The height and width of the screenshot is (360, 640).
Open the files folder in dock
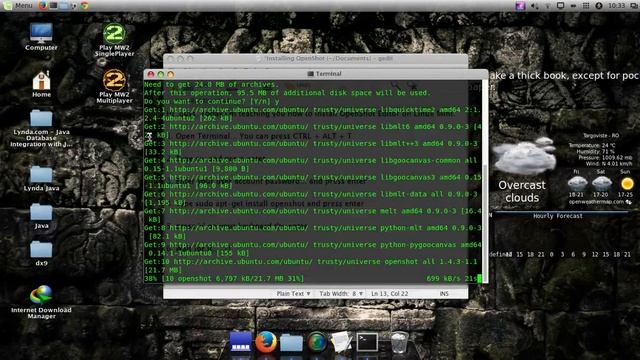pyautogui.click(x=291, y=343)
